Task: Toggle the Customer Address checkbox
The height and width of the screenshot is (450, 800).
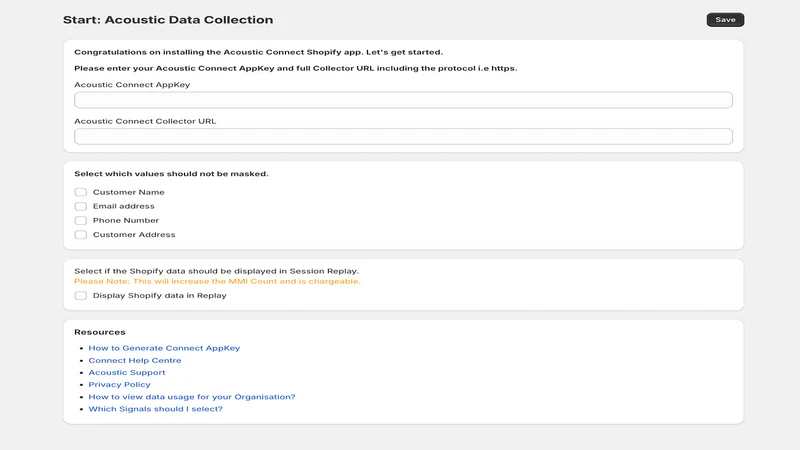Action: point(81,235)
